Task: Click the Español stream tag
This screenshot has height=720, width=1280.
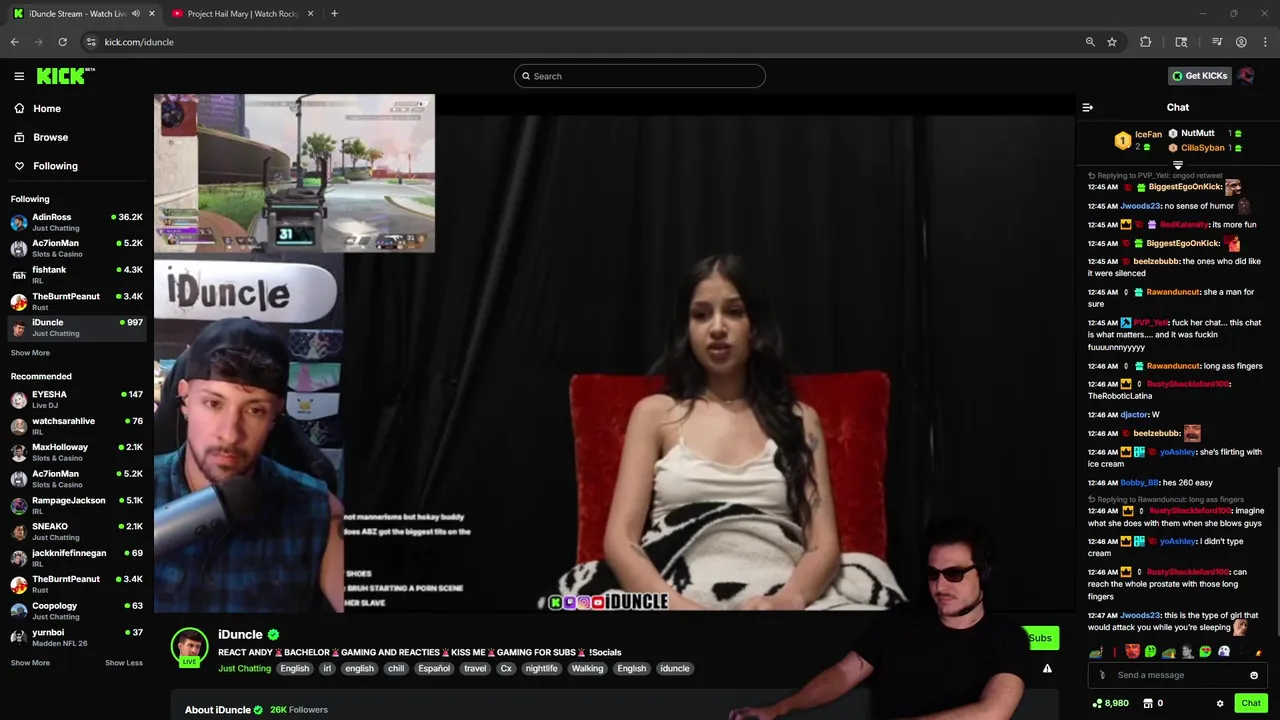Action: coord(434,668)
